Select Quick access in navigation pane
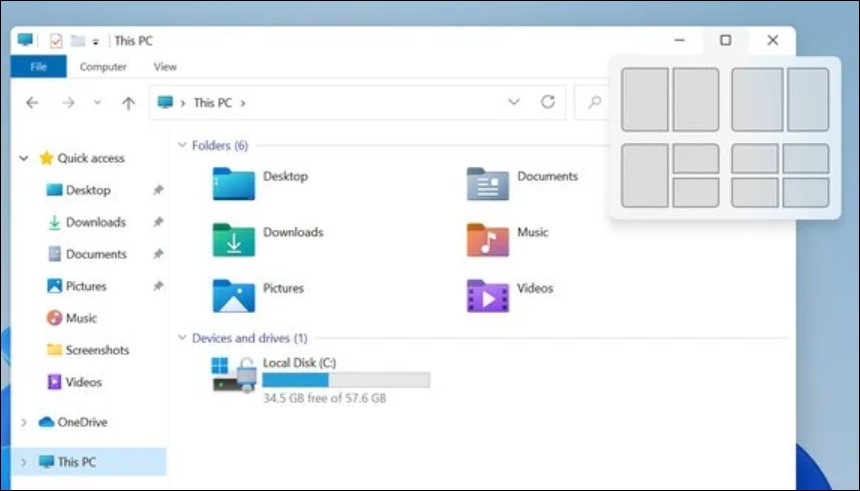860x491 pixels. tap(82, 158)
